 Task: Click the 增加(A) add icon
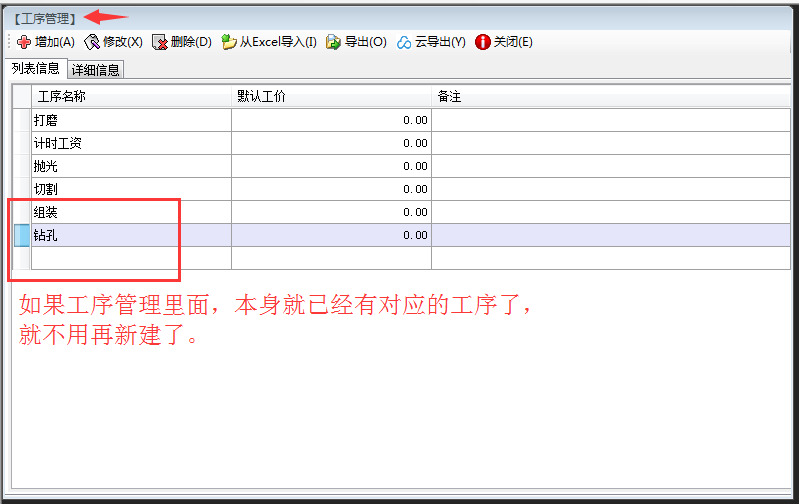click(x=24, y=42)
